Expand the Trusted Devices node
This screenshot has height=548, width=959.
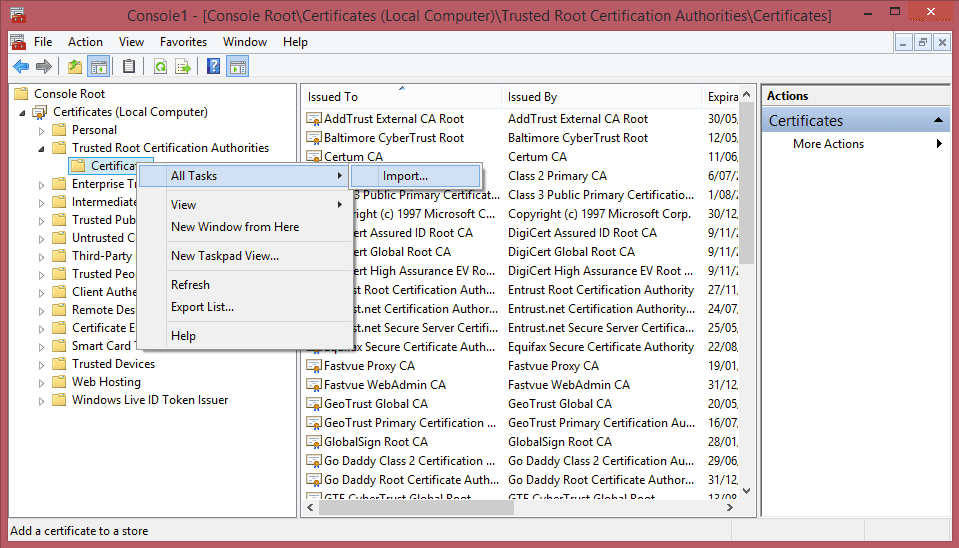tap(42, 365)
